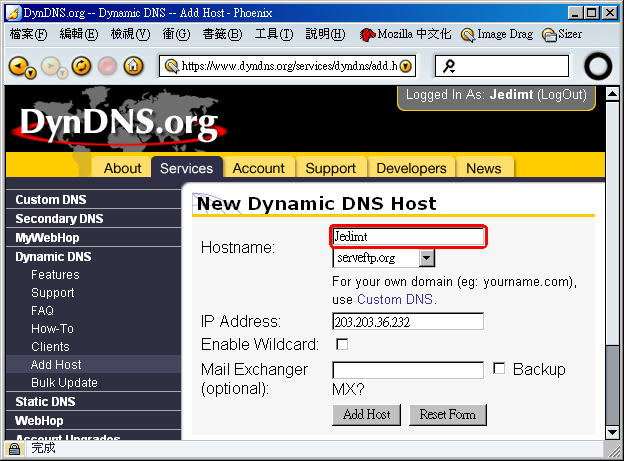Open Static DNS in the sidebar

pyautogui.click(x=45, y=402)
